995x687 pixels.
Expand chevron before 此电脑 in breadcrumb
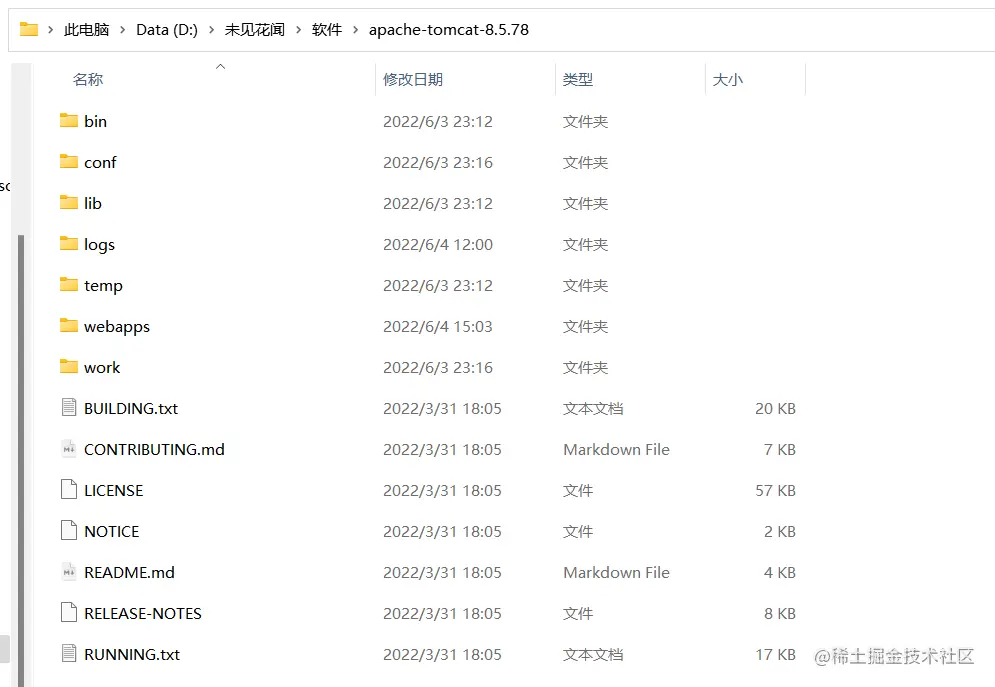pos(51,30)
